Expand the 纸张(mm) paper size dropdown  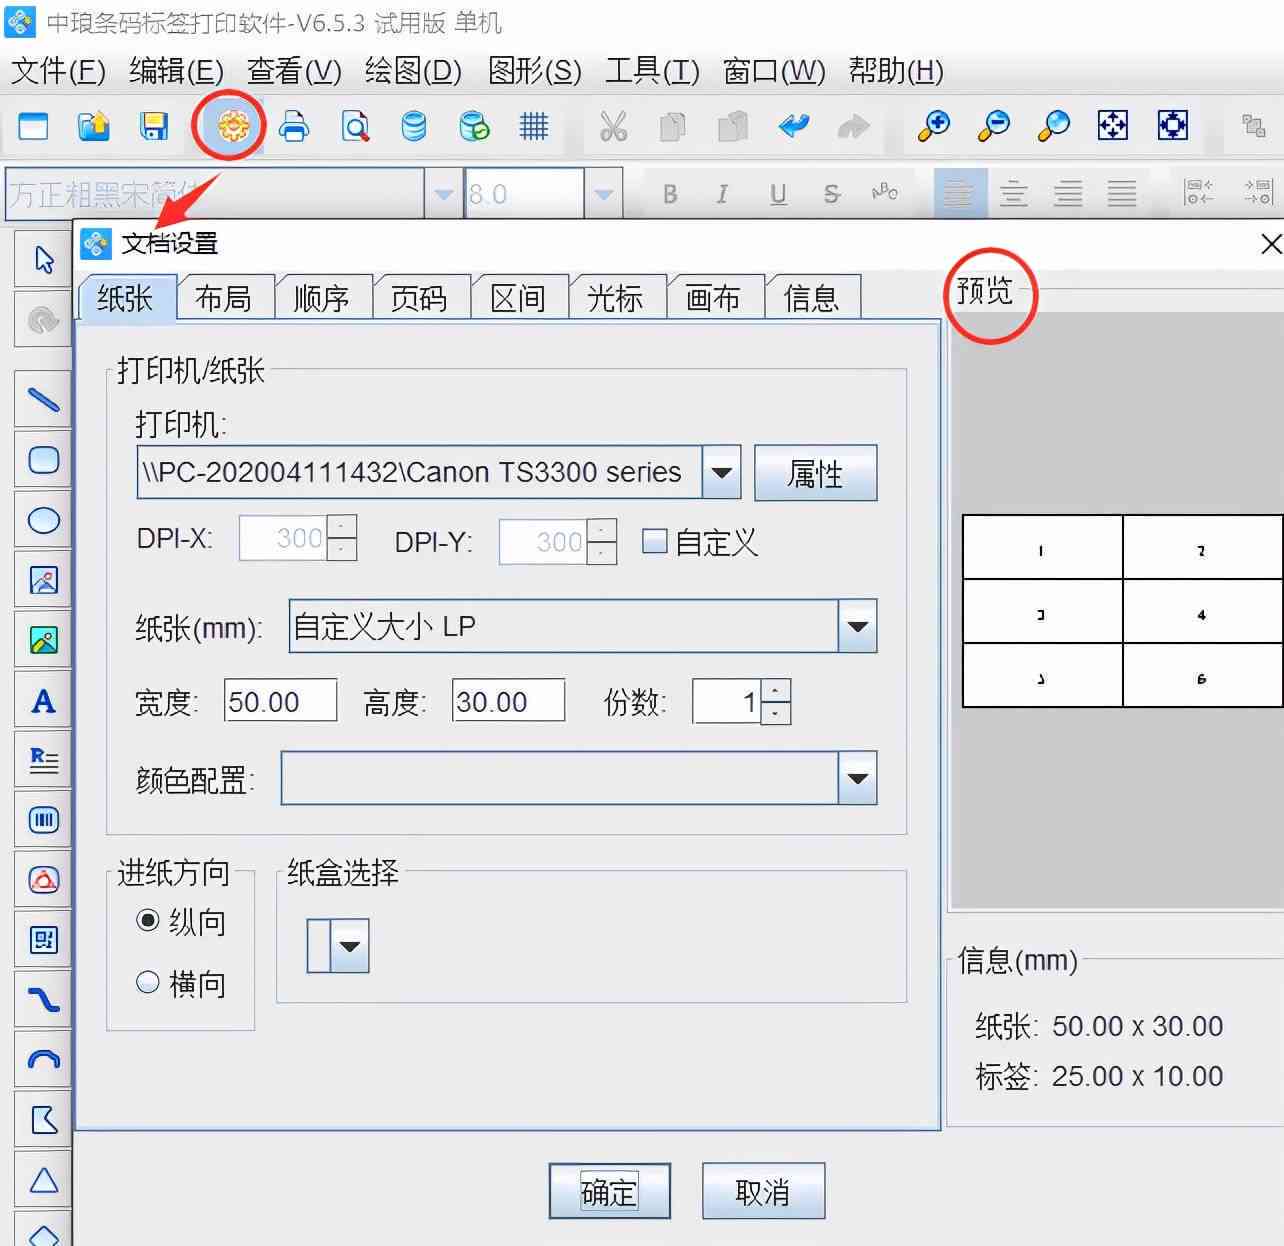tap(857, 626)
